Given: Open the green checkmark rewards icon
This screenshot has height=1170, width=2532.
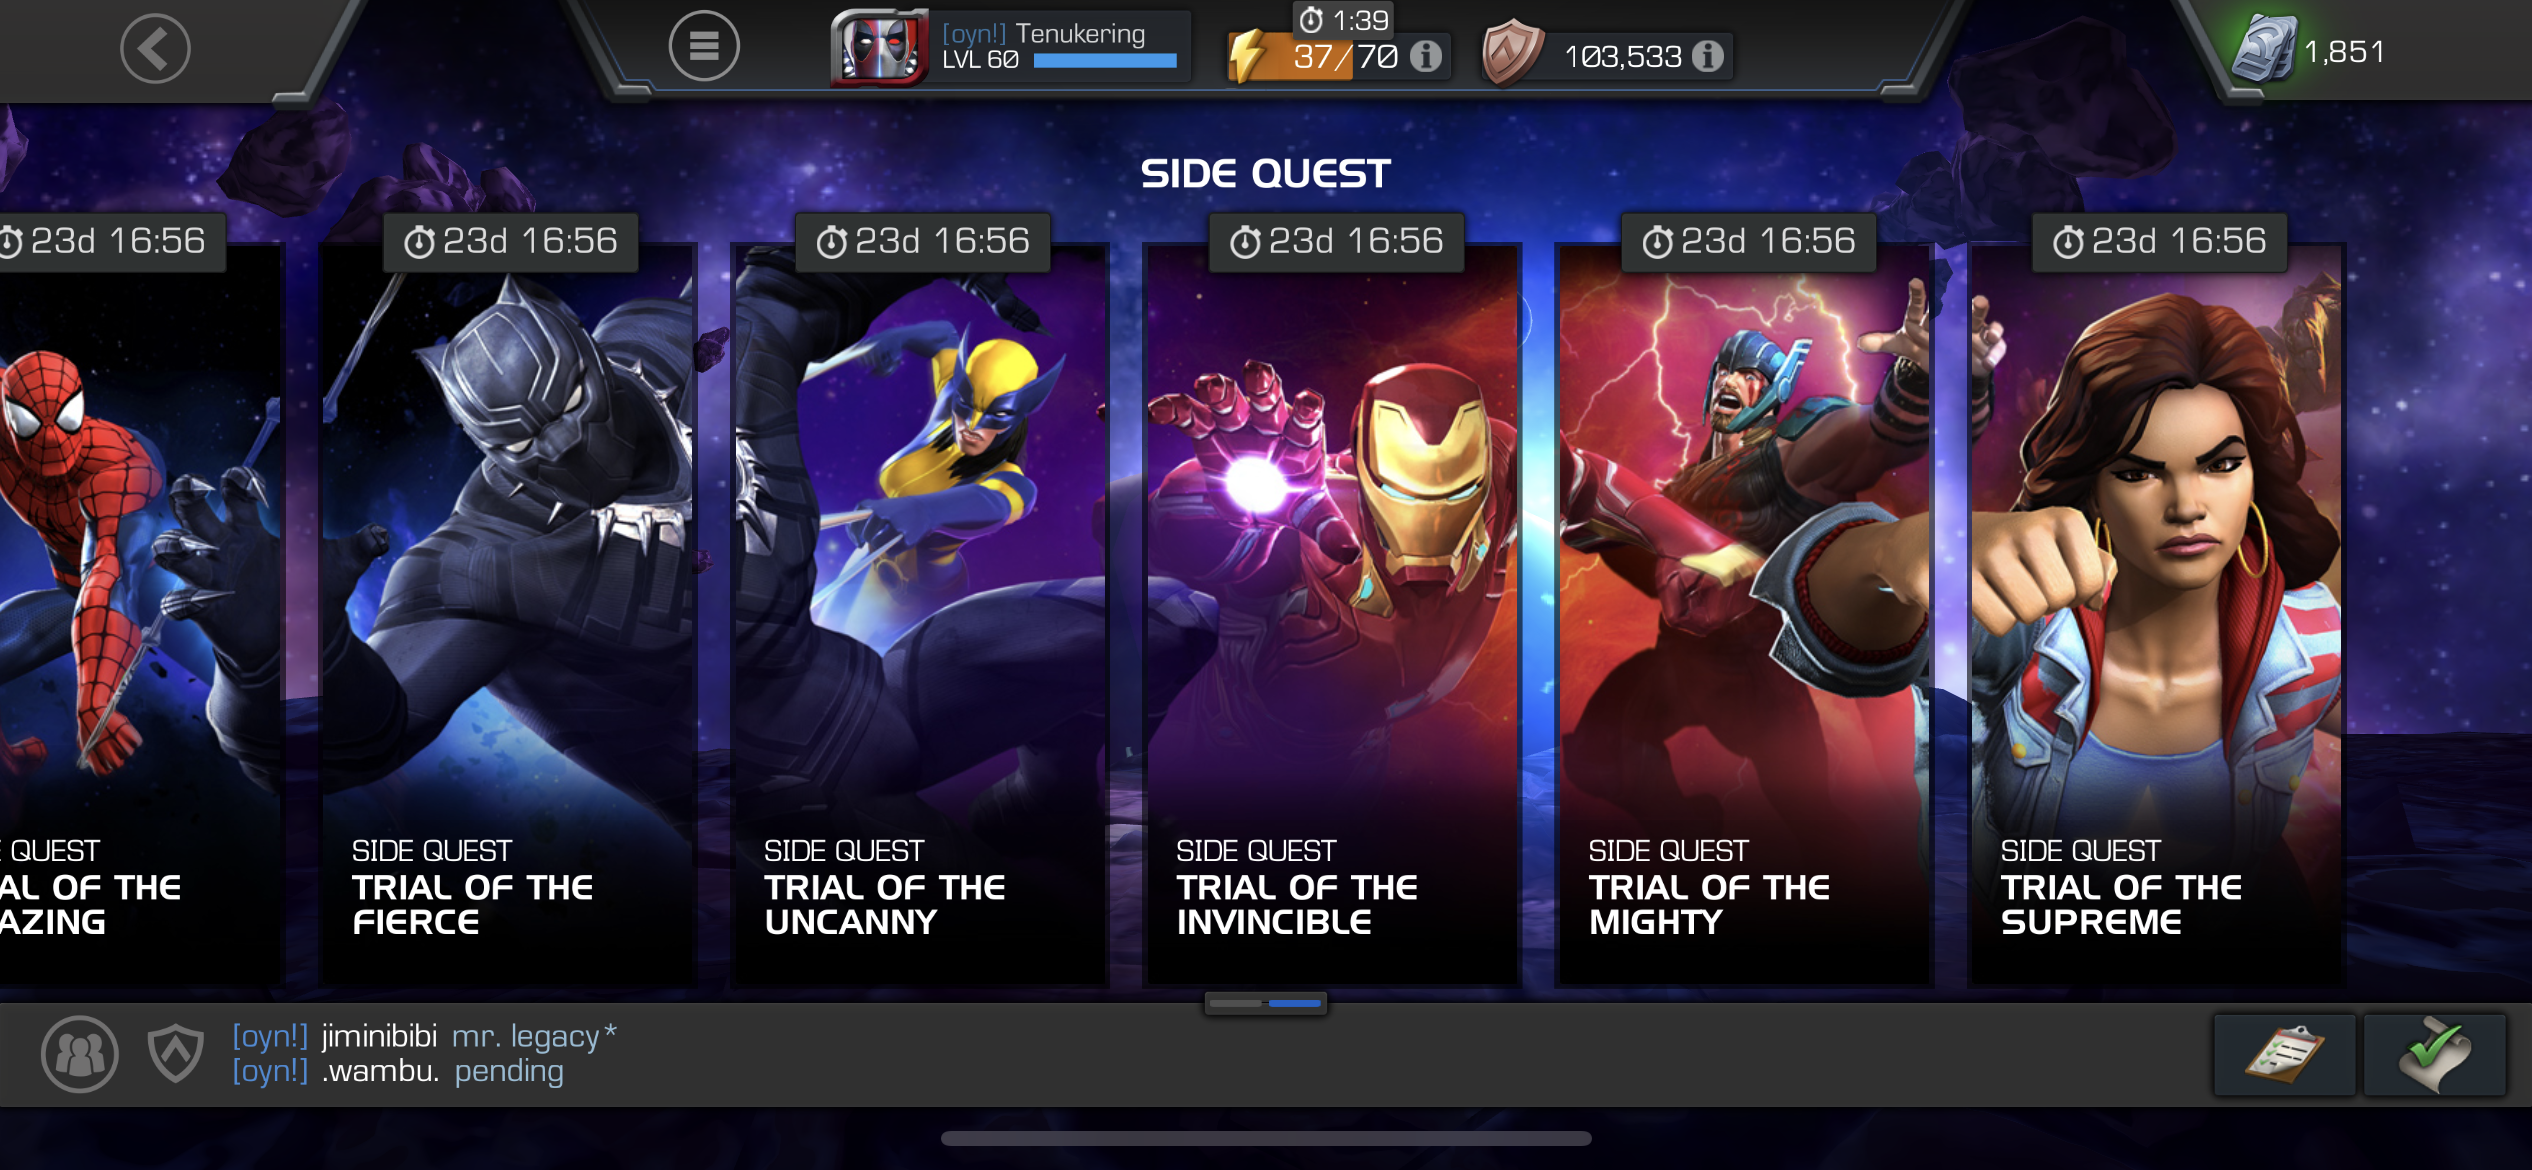Looking at the screenshot, I should click(2436, 1054).
